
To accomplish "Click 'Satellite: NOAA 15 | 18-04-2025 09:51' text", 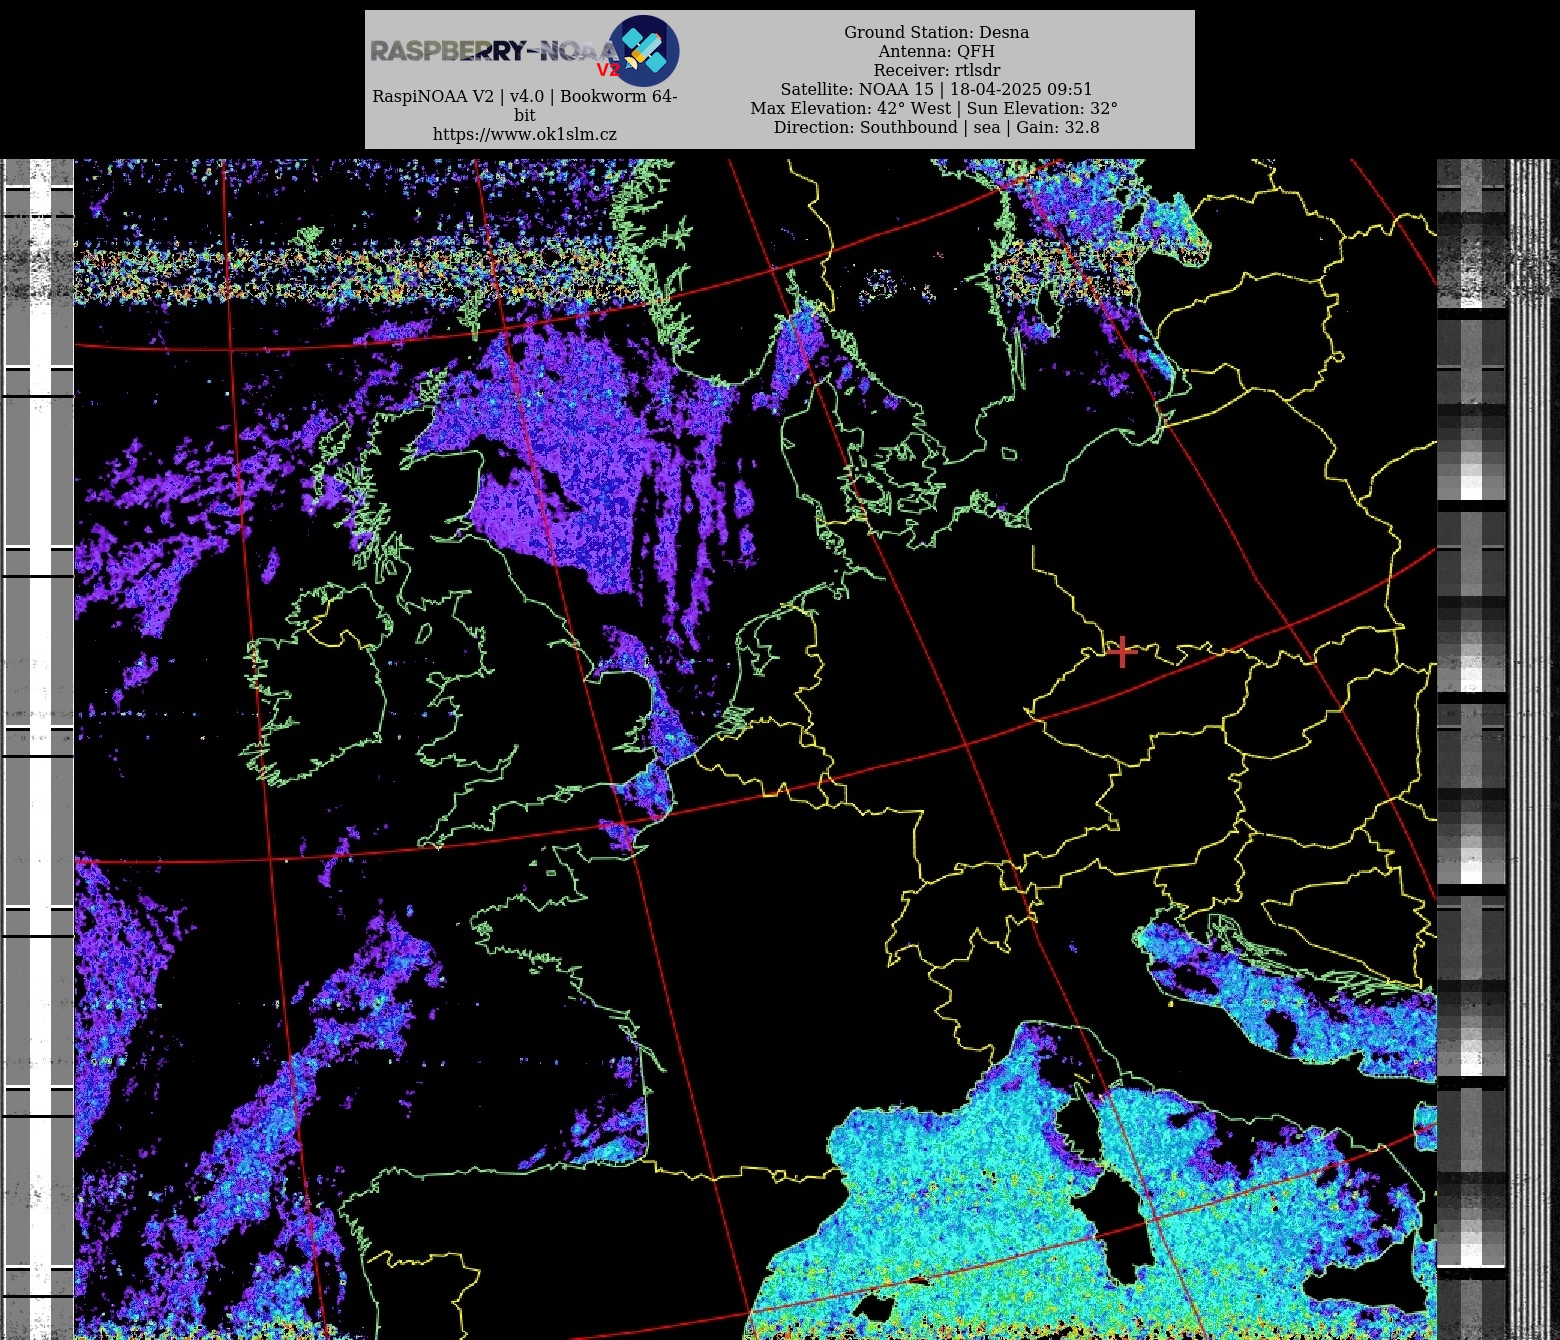I will click(x=936, y=89).
